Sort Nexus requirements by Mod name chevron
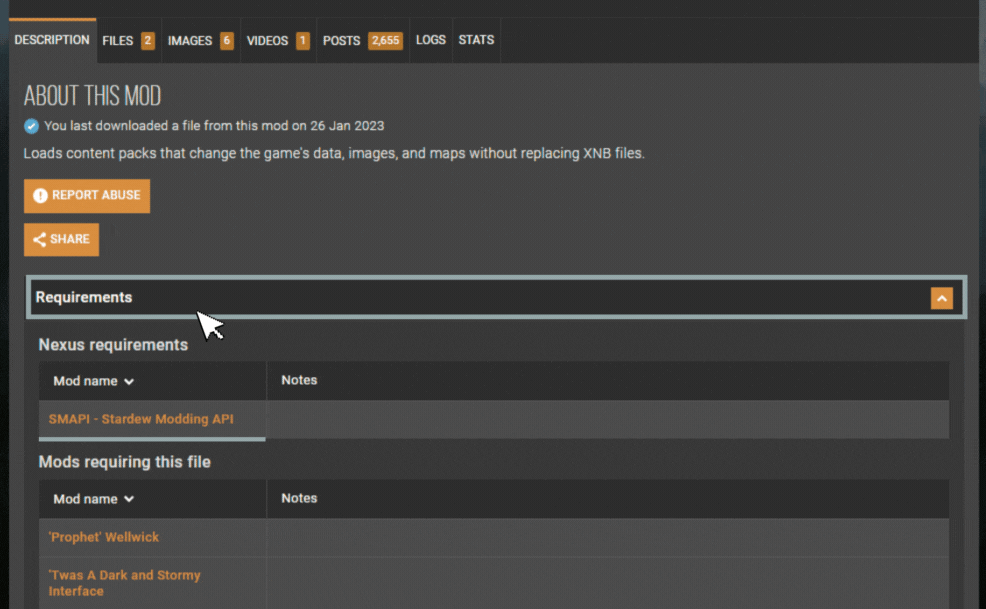 [129, 381]
